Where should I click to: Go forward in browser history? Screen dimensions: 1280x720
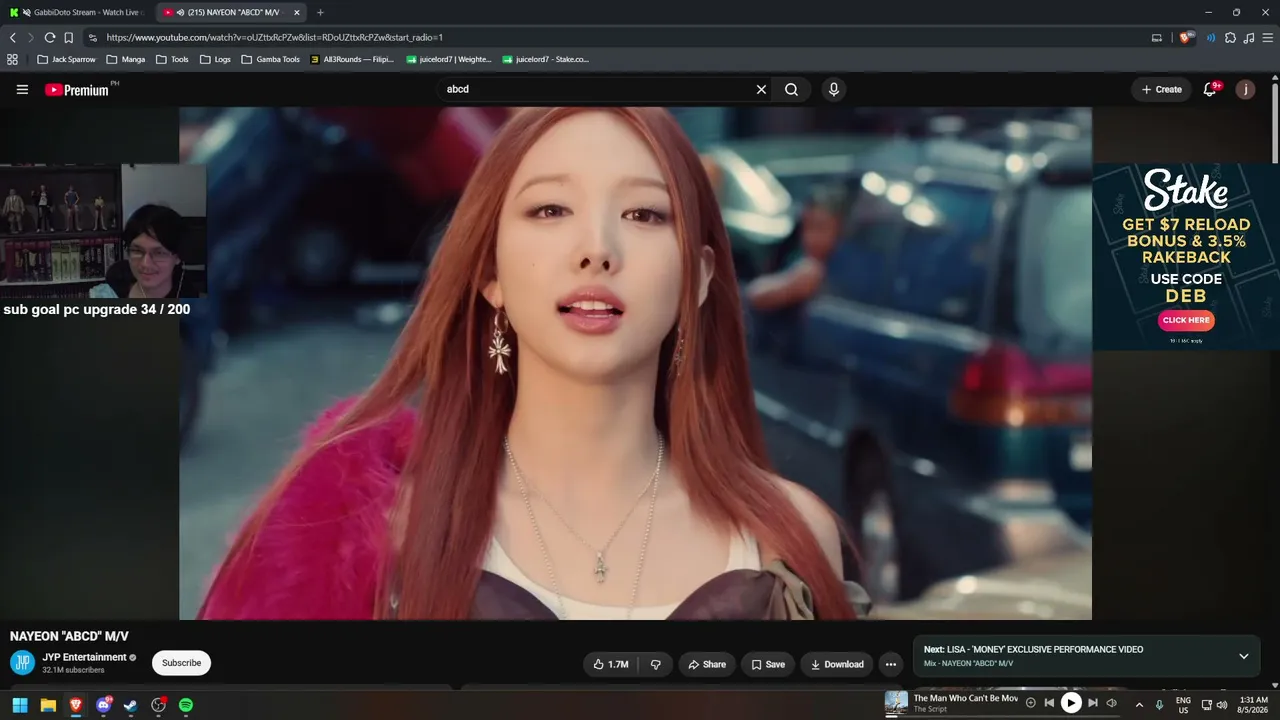tap(31, 37)
